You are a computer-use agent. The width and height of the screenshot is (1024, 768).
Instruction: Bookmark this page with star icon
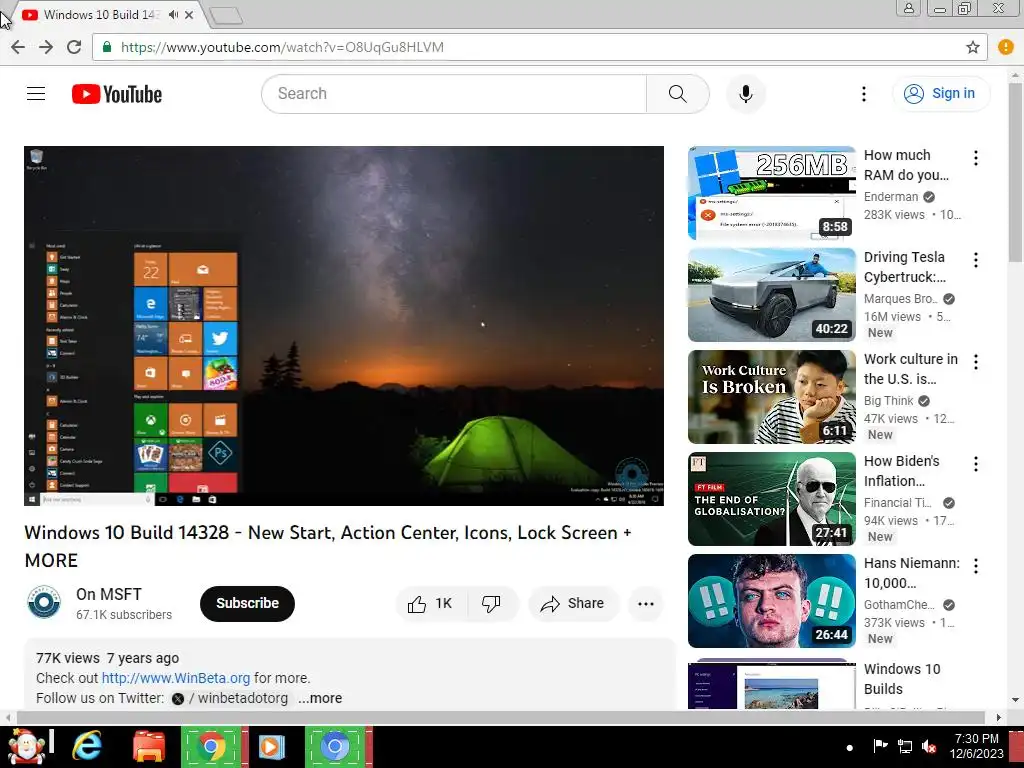(x=972, y=47)
